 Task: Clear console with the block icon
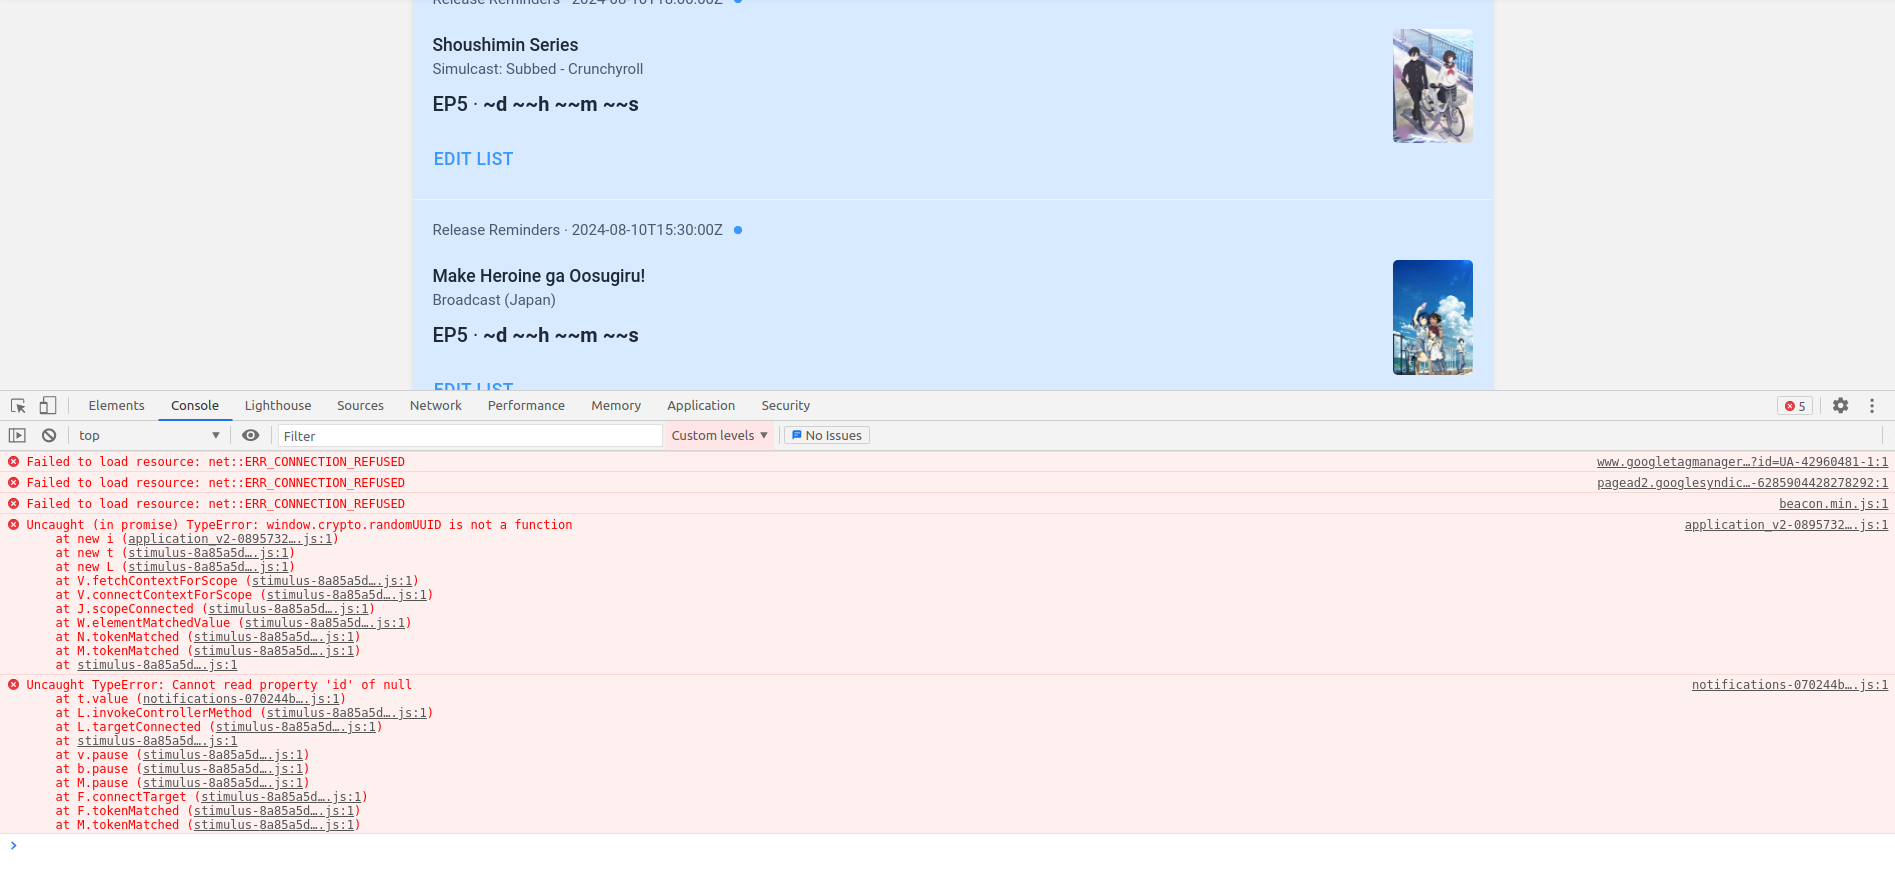click(x=49, y=436)
